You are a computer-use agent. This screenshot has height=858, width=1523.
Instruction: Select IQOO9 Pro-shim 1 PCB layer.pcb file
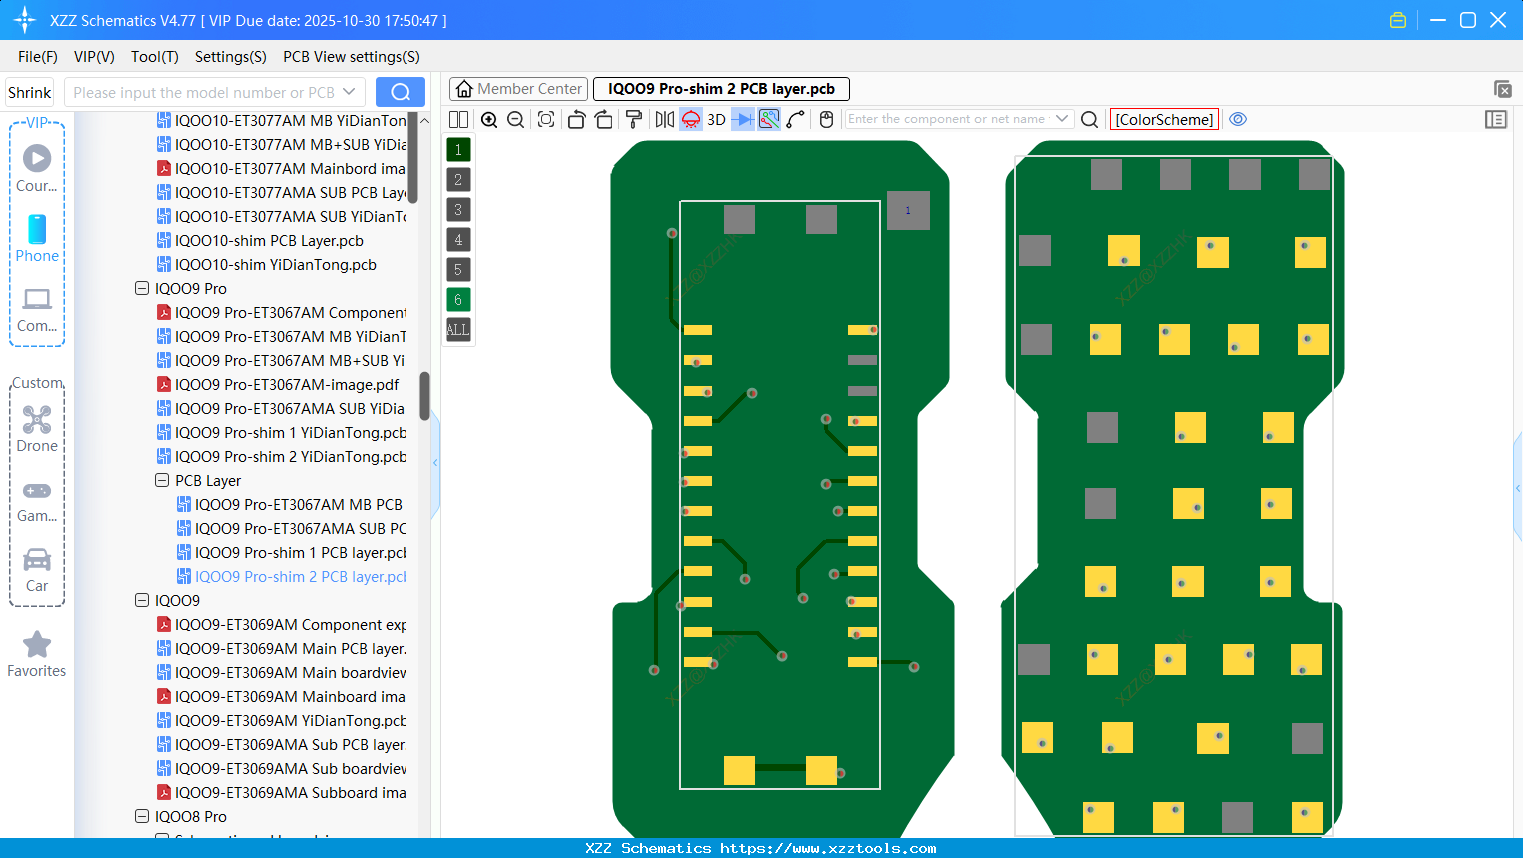pyautogui.click(x=300, y=552)
